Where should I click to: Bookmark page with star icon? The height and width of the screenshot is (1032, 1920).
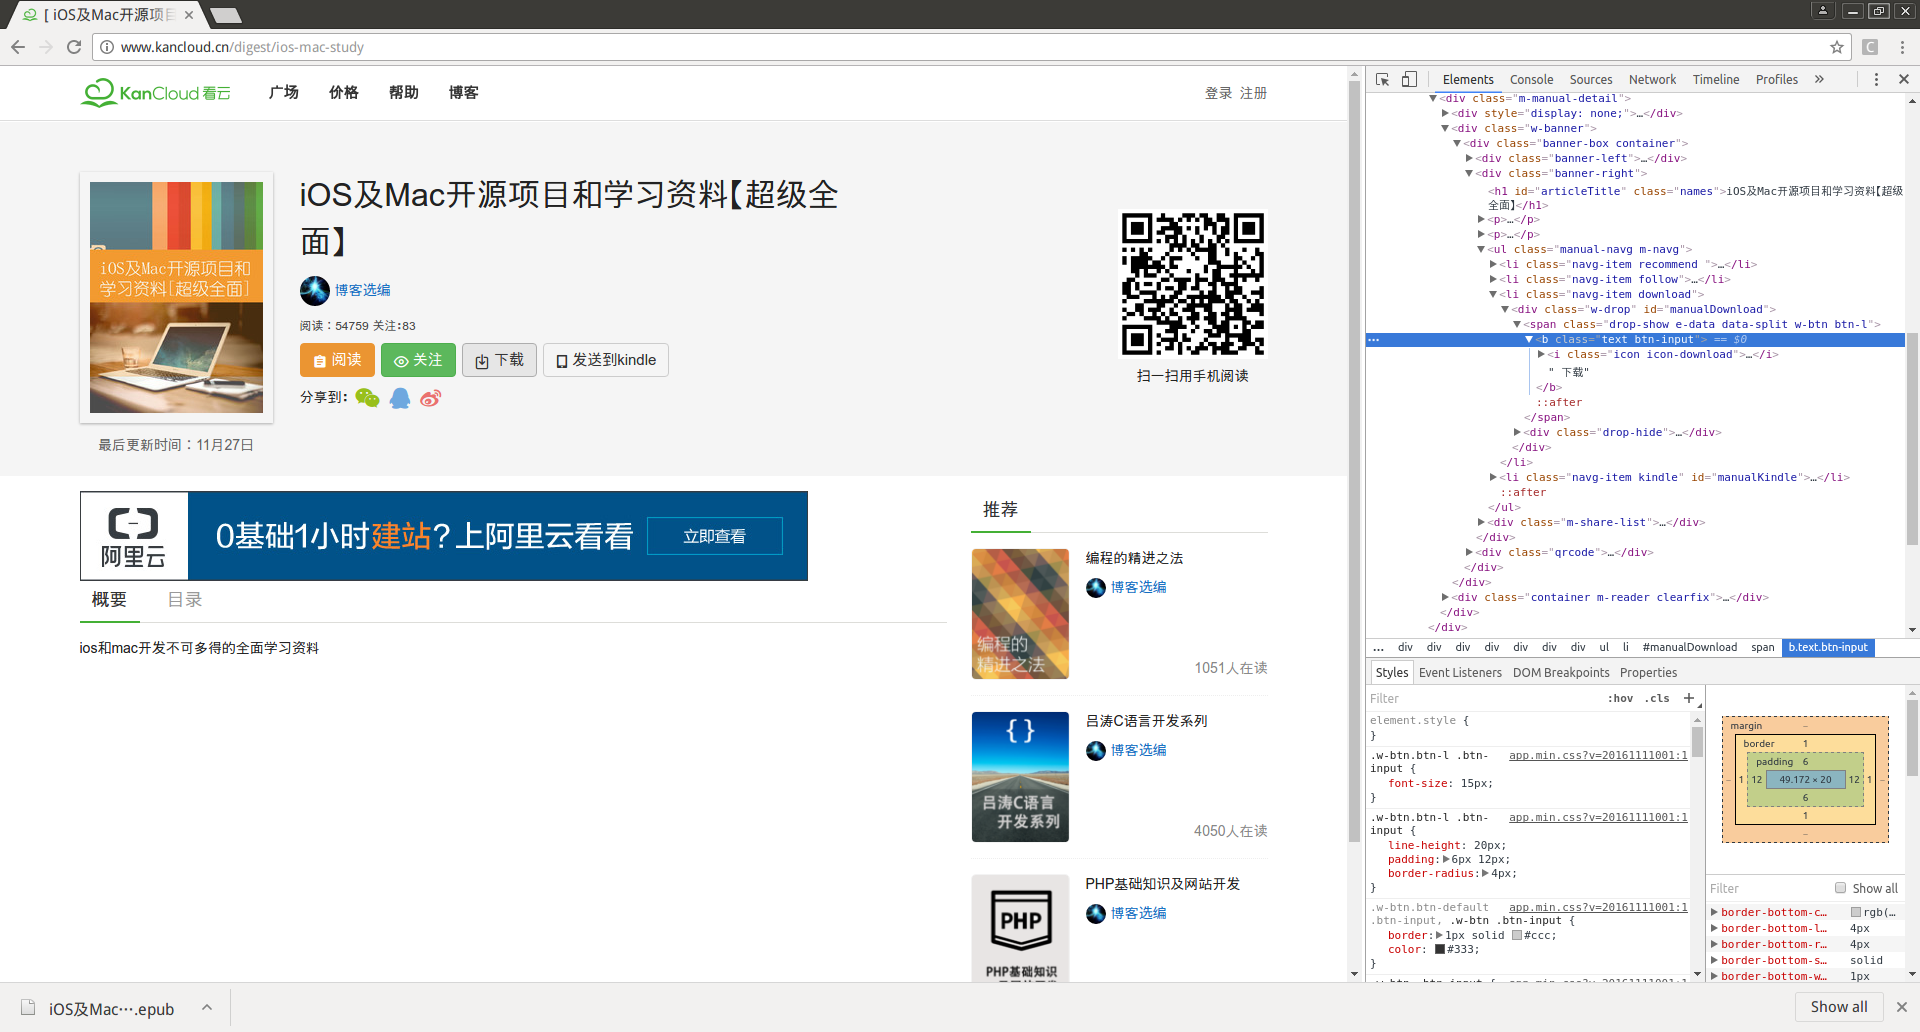(1836, 47)
